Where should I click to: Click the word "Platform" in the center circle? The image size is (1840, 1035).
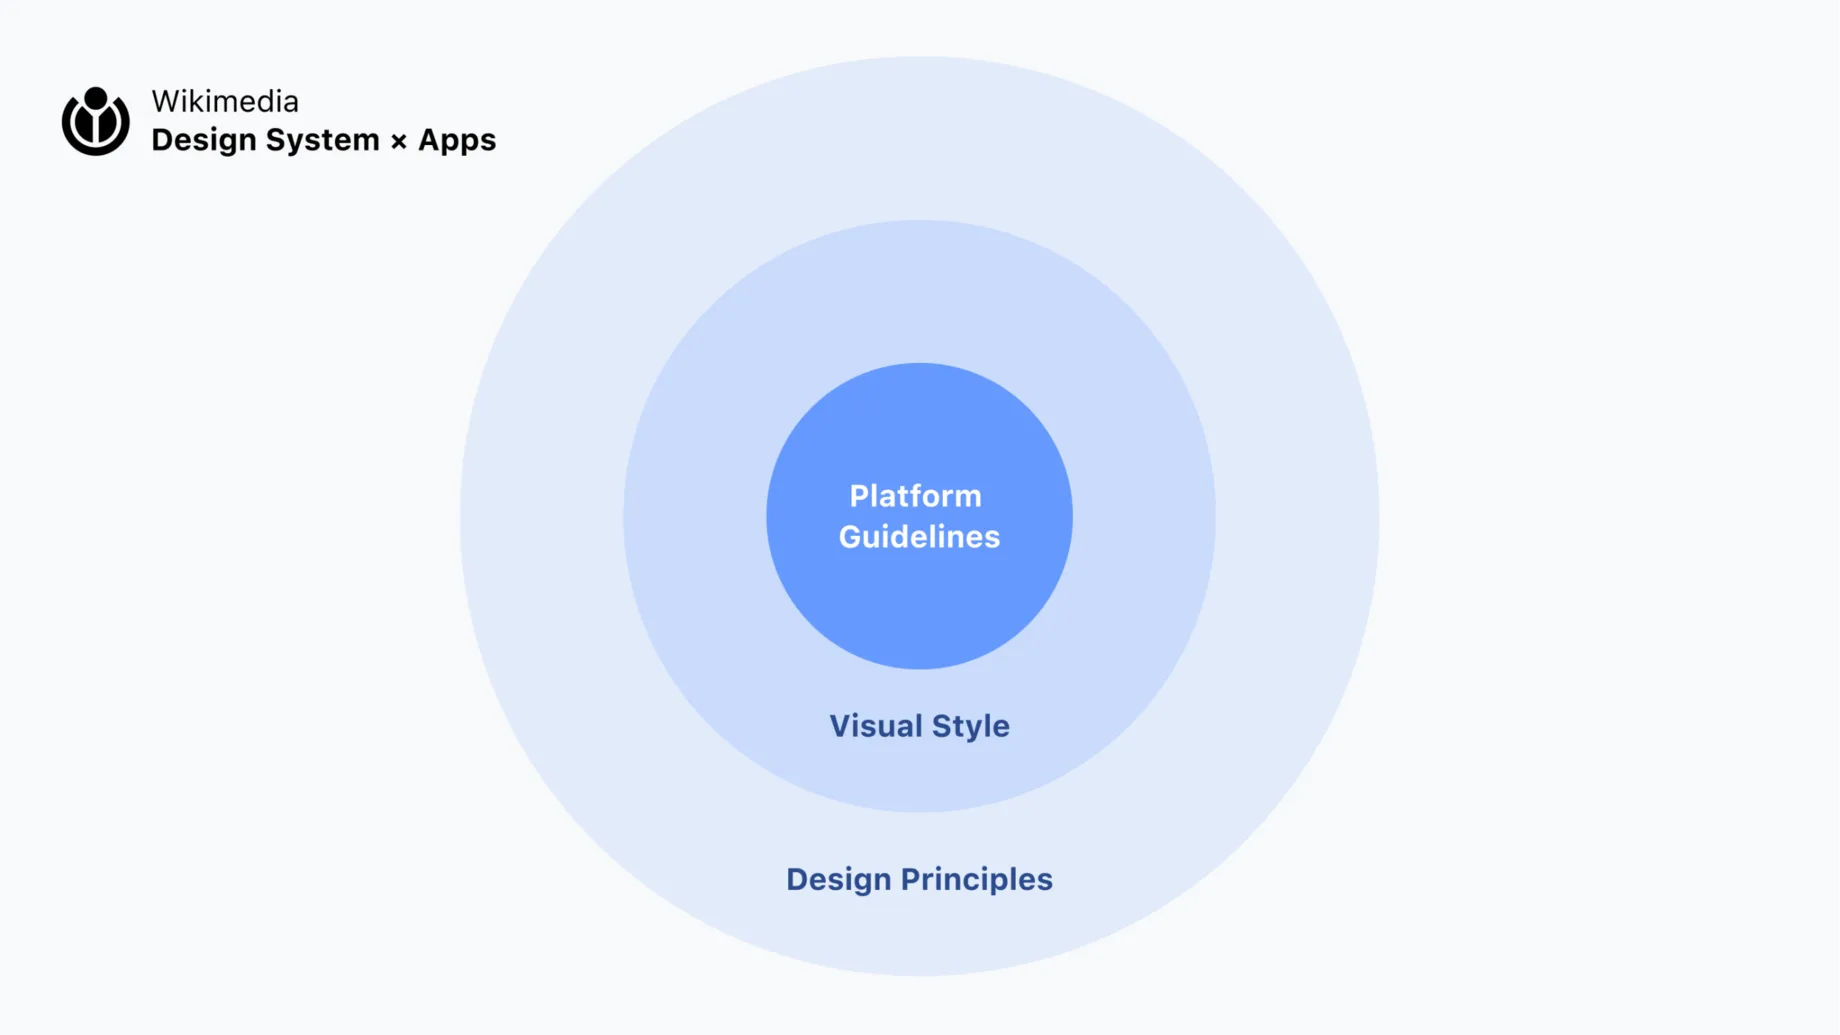click(916, 496)
